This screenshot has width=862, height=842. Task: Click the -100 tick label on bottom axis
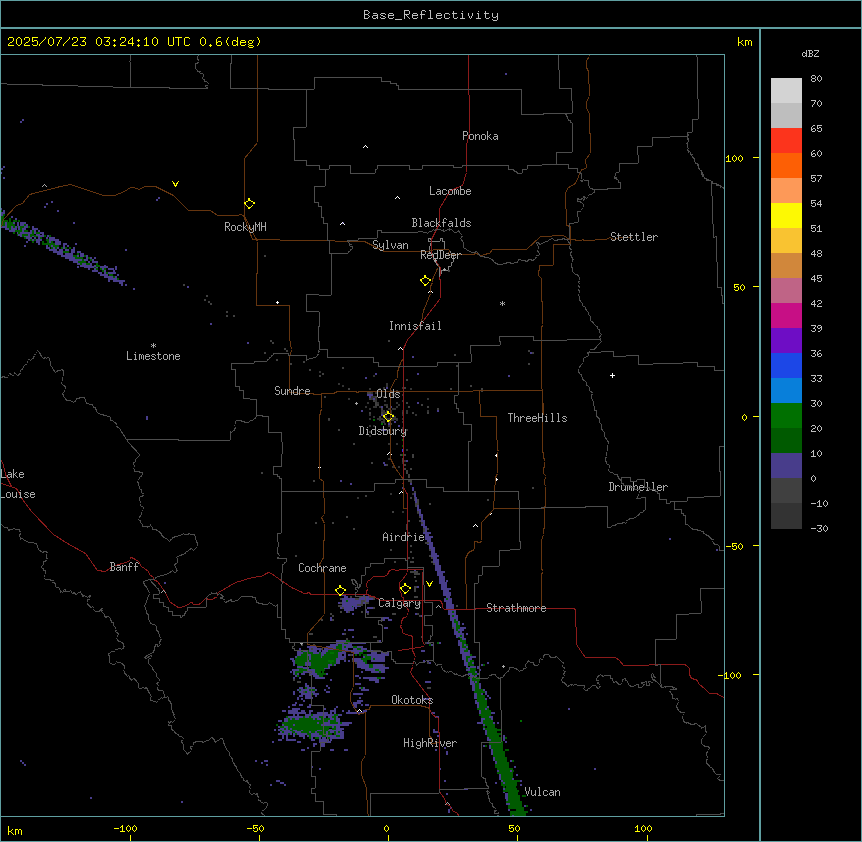(125, 829)
